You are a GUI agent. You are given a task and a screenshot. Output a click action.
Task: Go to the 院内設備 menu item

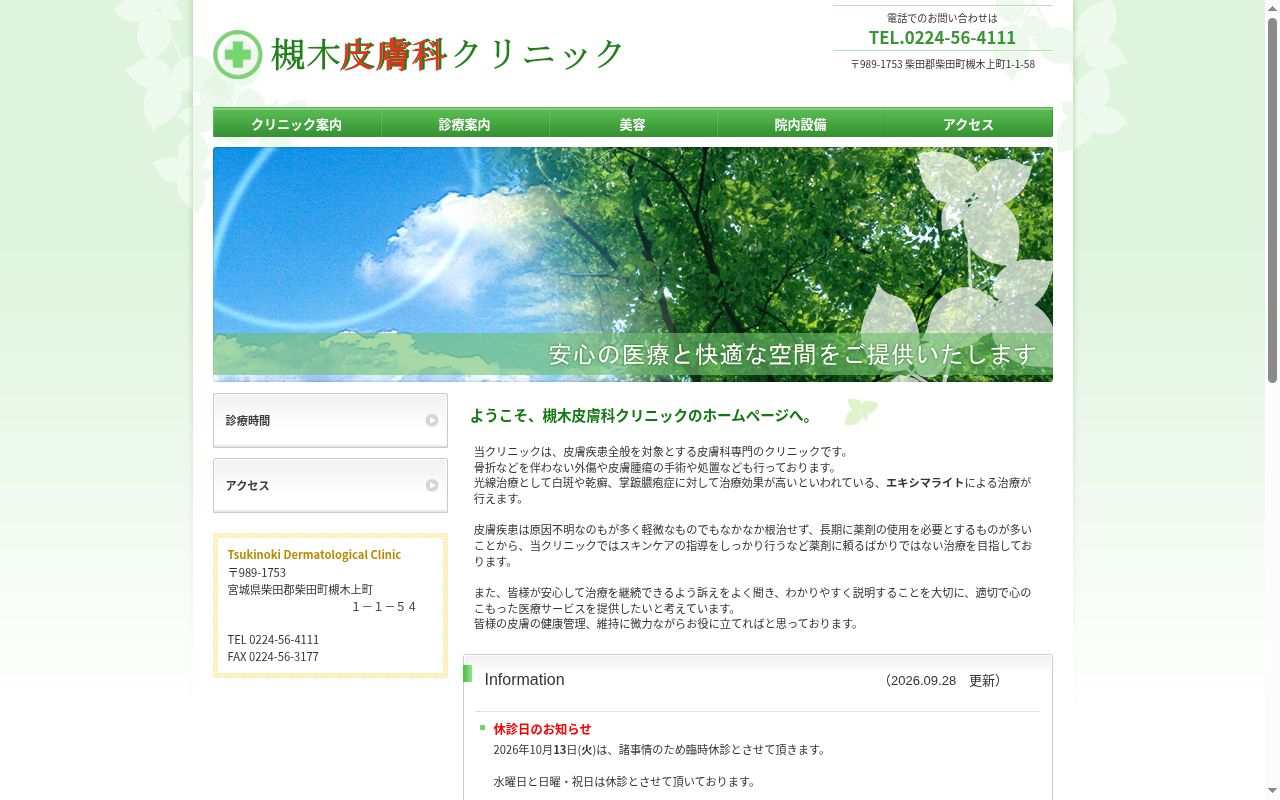coord(801,123)
